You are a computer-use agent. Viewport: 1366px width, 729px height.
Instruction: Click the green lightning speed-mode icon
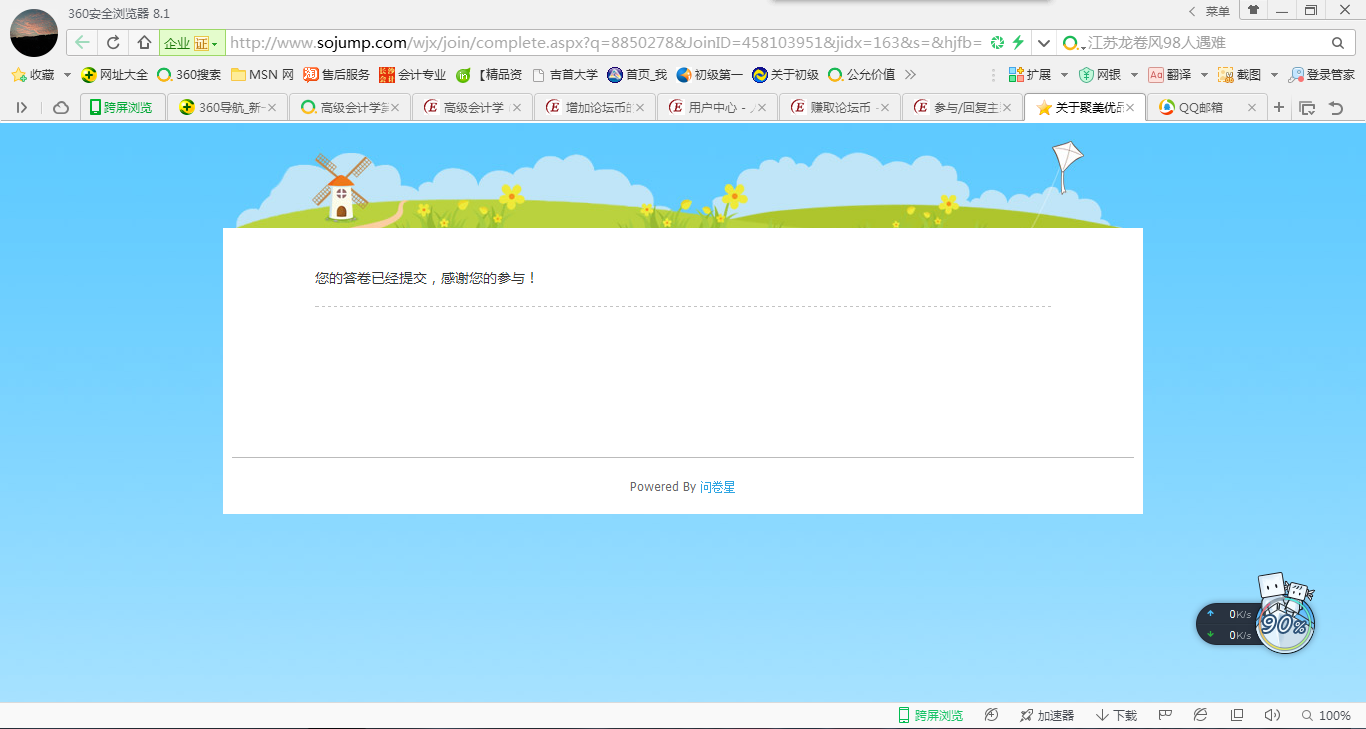1018,43
